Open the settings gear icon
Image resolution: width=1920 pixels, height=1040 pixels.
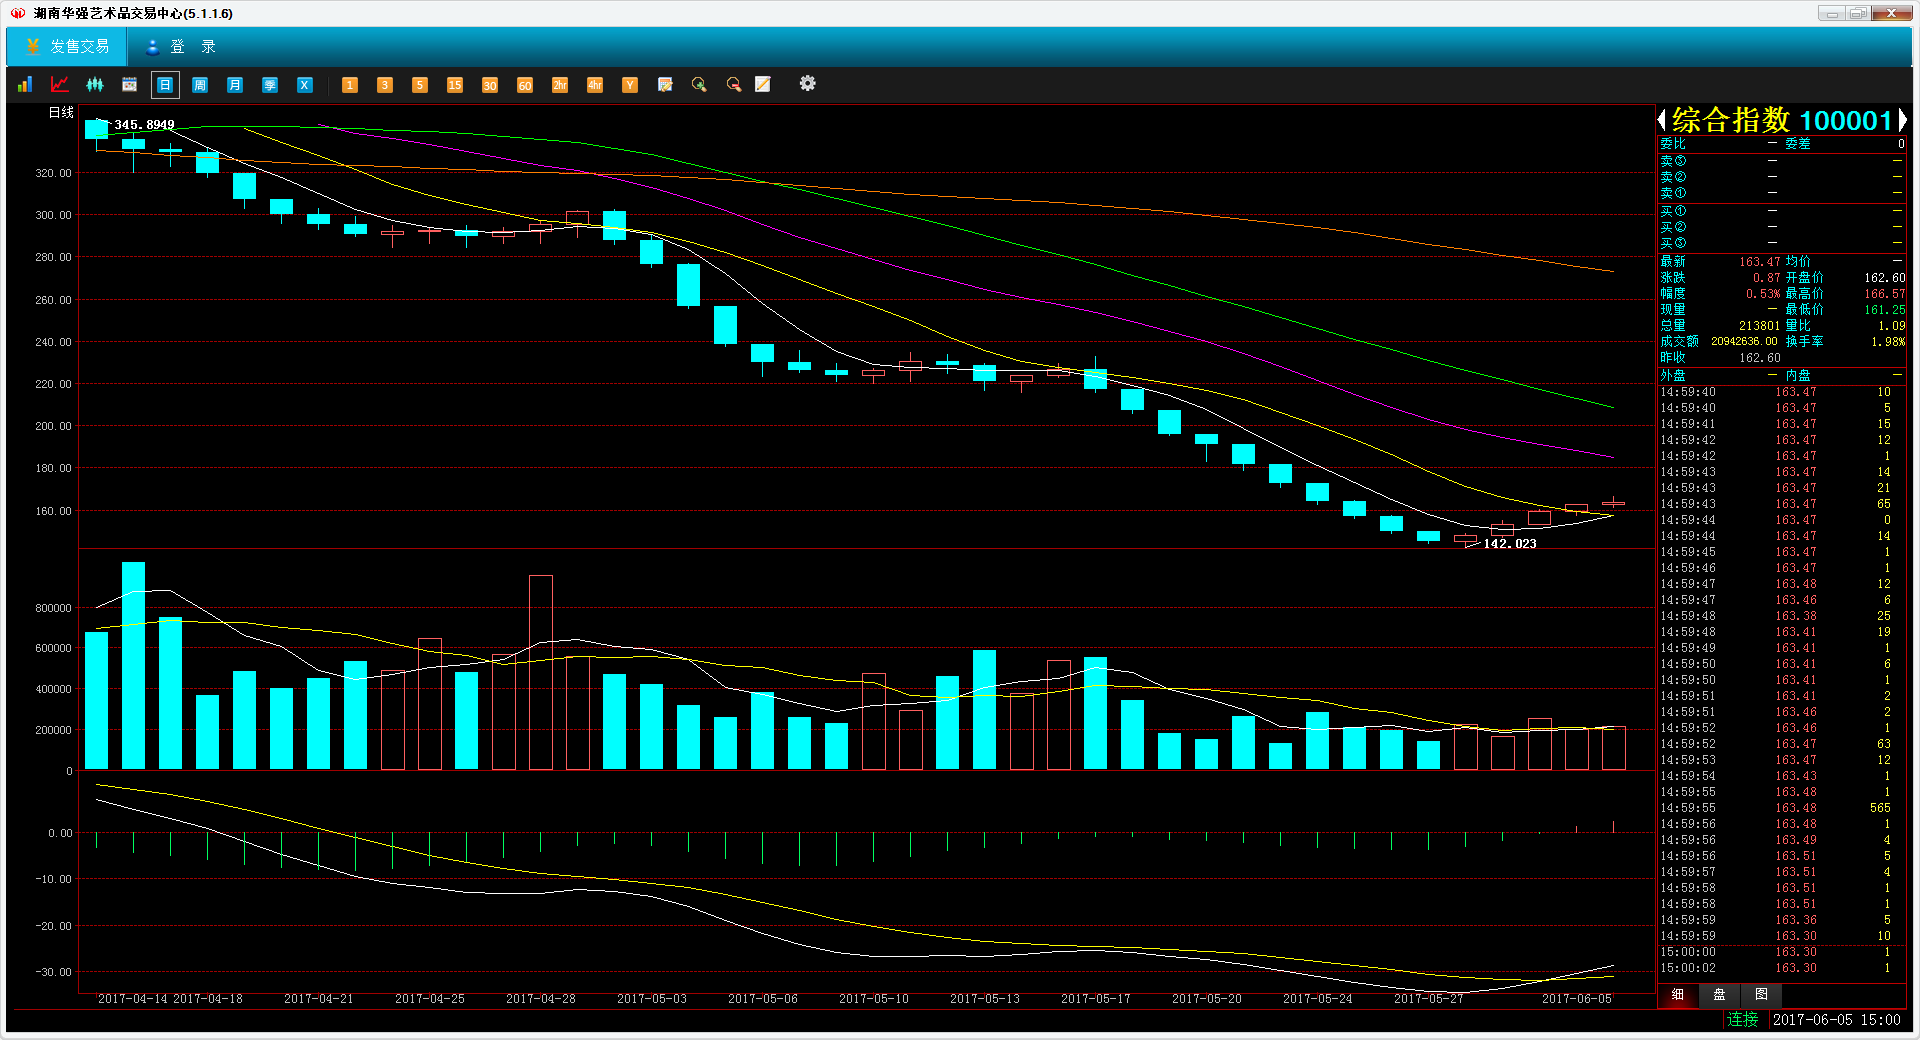click(807, 84)
